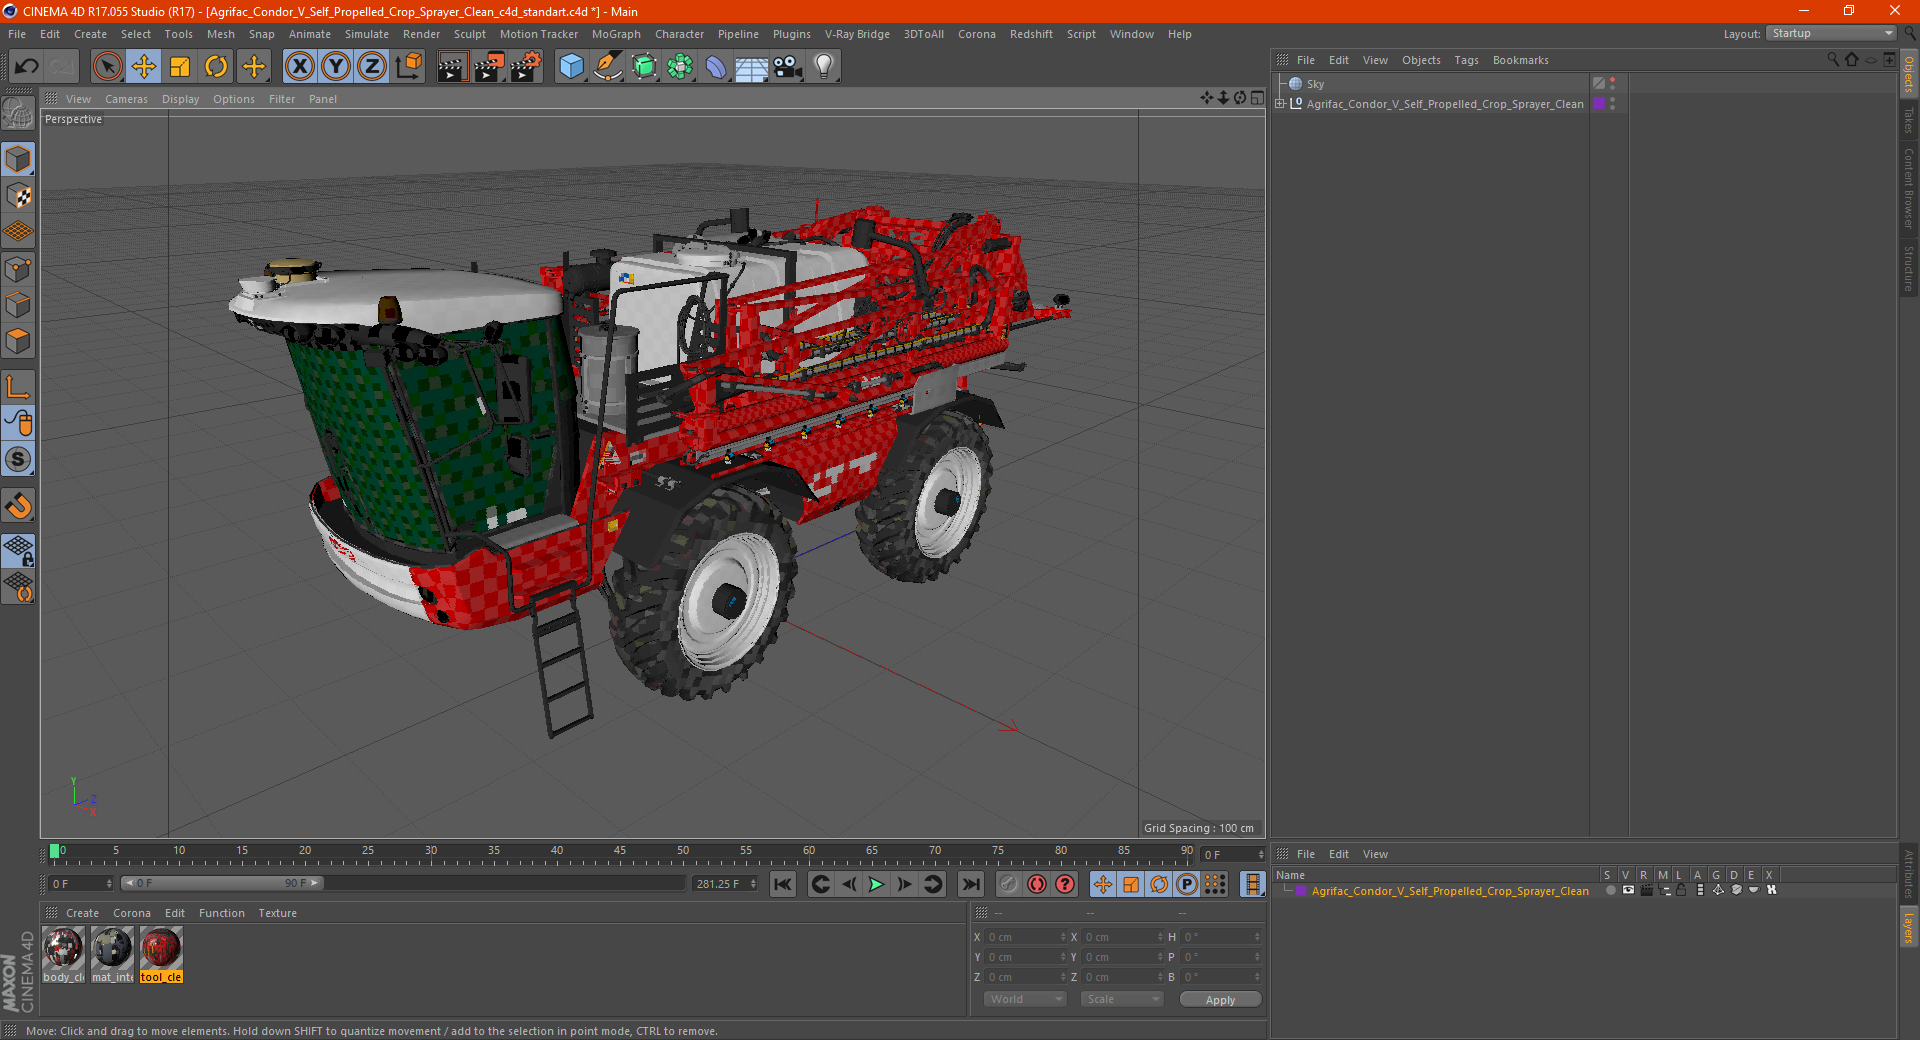This screenshot has width=1920, height=1040.
Task: Click Make Editable icon in left palette
Action: 18,114
